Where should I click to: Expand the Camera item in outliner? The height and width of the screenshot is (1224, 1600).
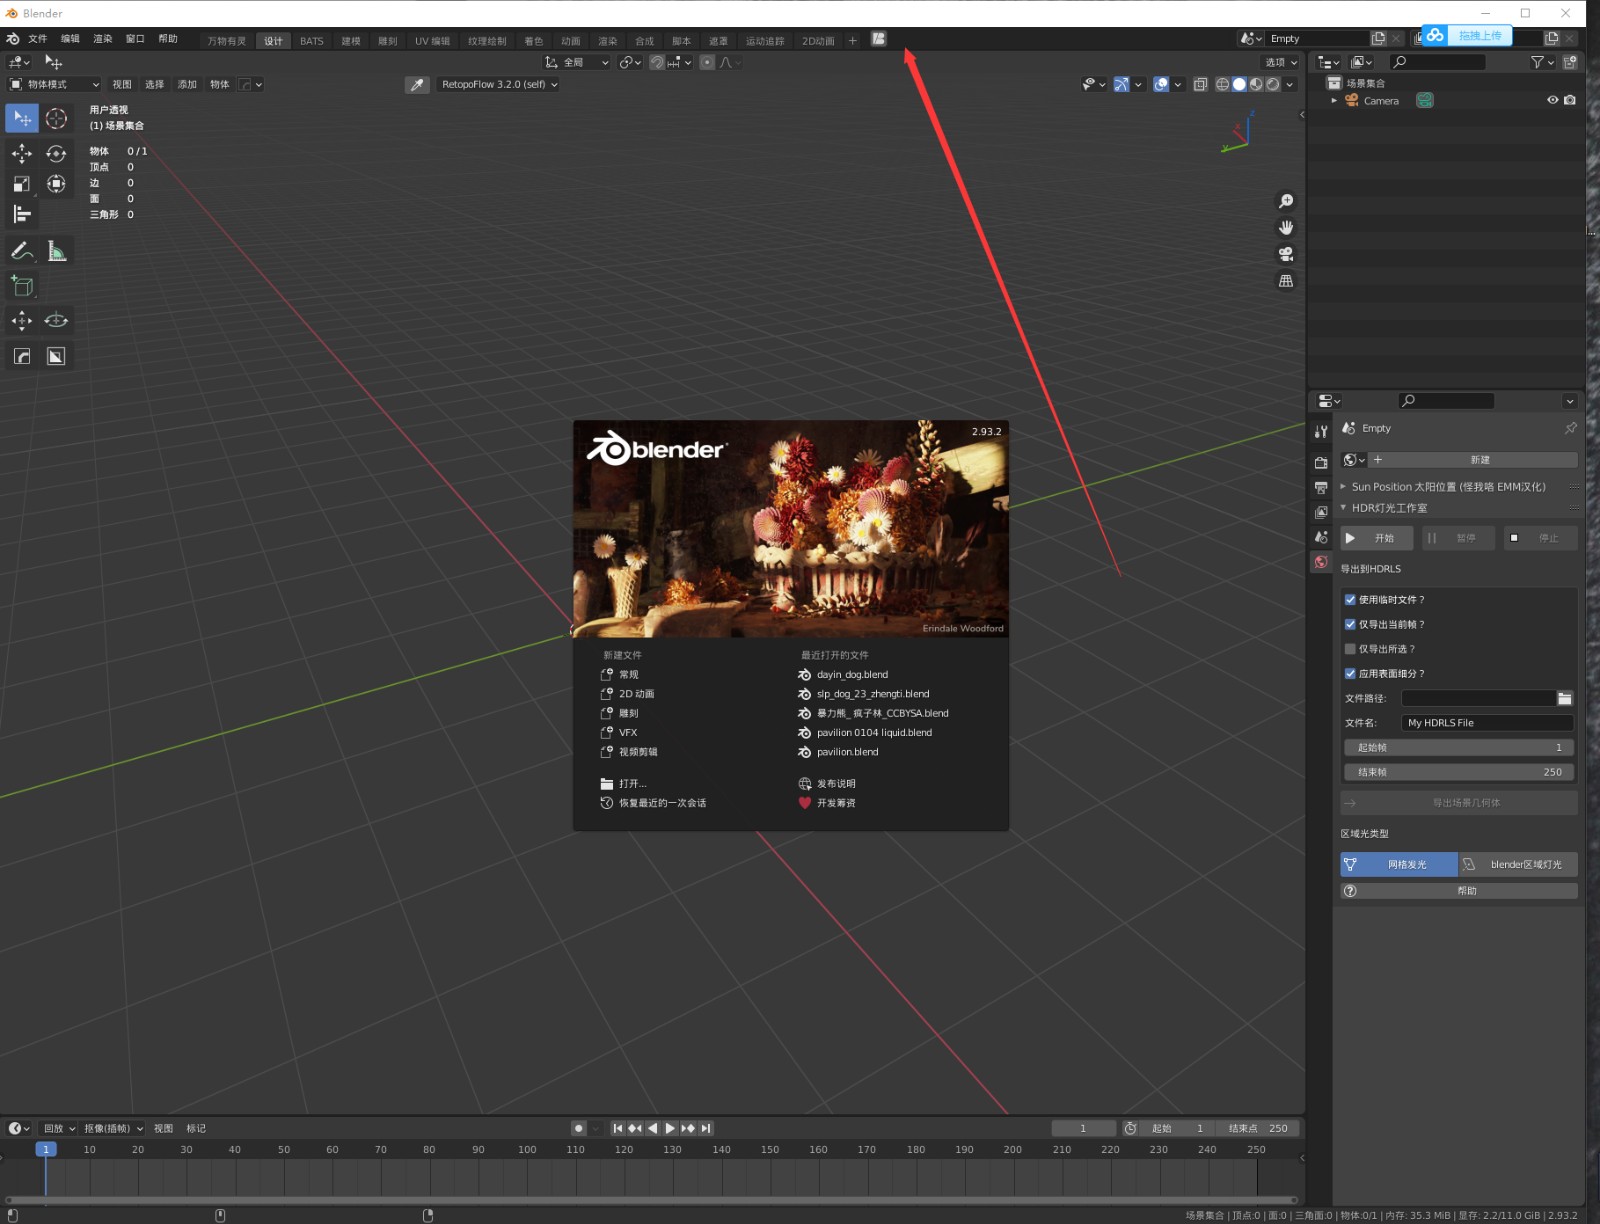click(1334, 101)
